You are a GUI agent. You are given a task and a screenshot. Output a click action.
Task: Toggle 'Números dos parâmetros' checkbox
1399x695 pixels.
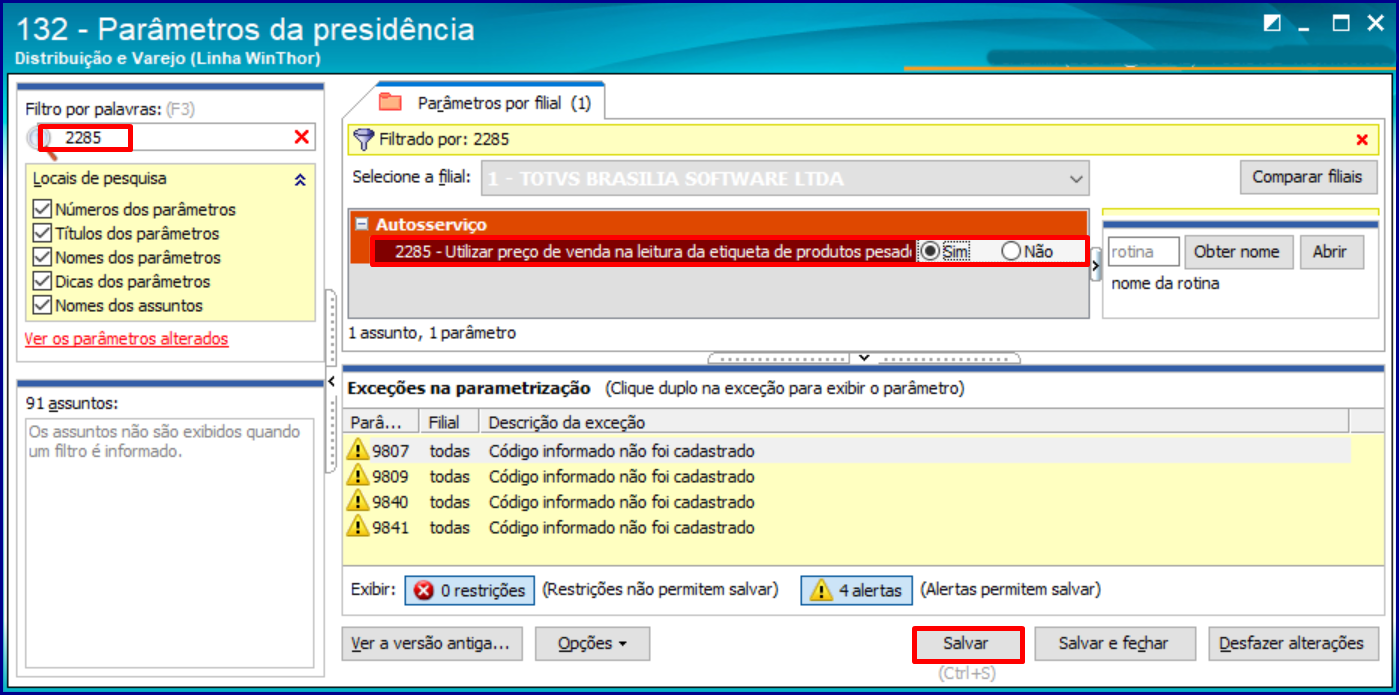coord(42,210)
